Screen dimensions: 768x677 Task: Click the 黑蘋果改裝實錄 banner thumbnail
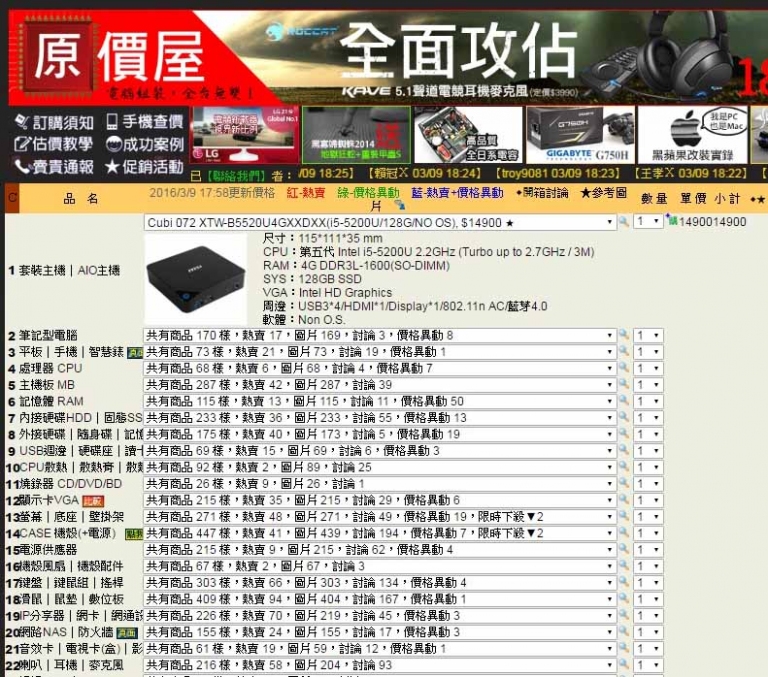pyautogui.click(x=693, y=135)
